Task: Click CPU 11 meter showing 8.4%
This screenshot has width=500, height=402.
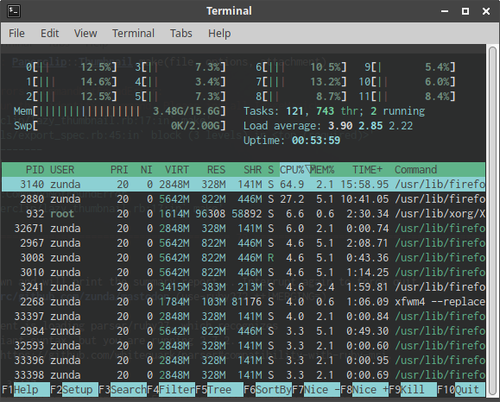Action: (407, 96)
